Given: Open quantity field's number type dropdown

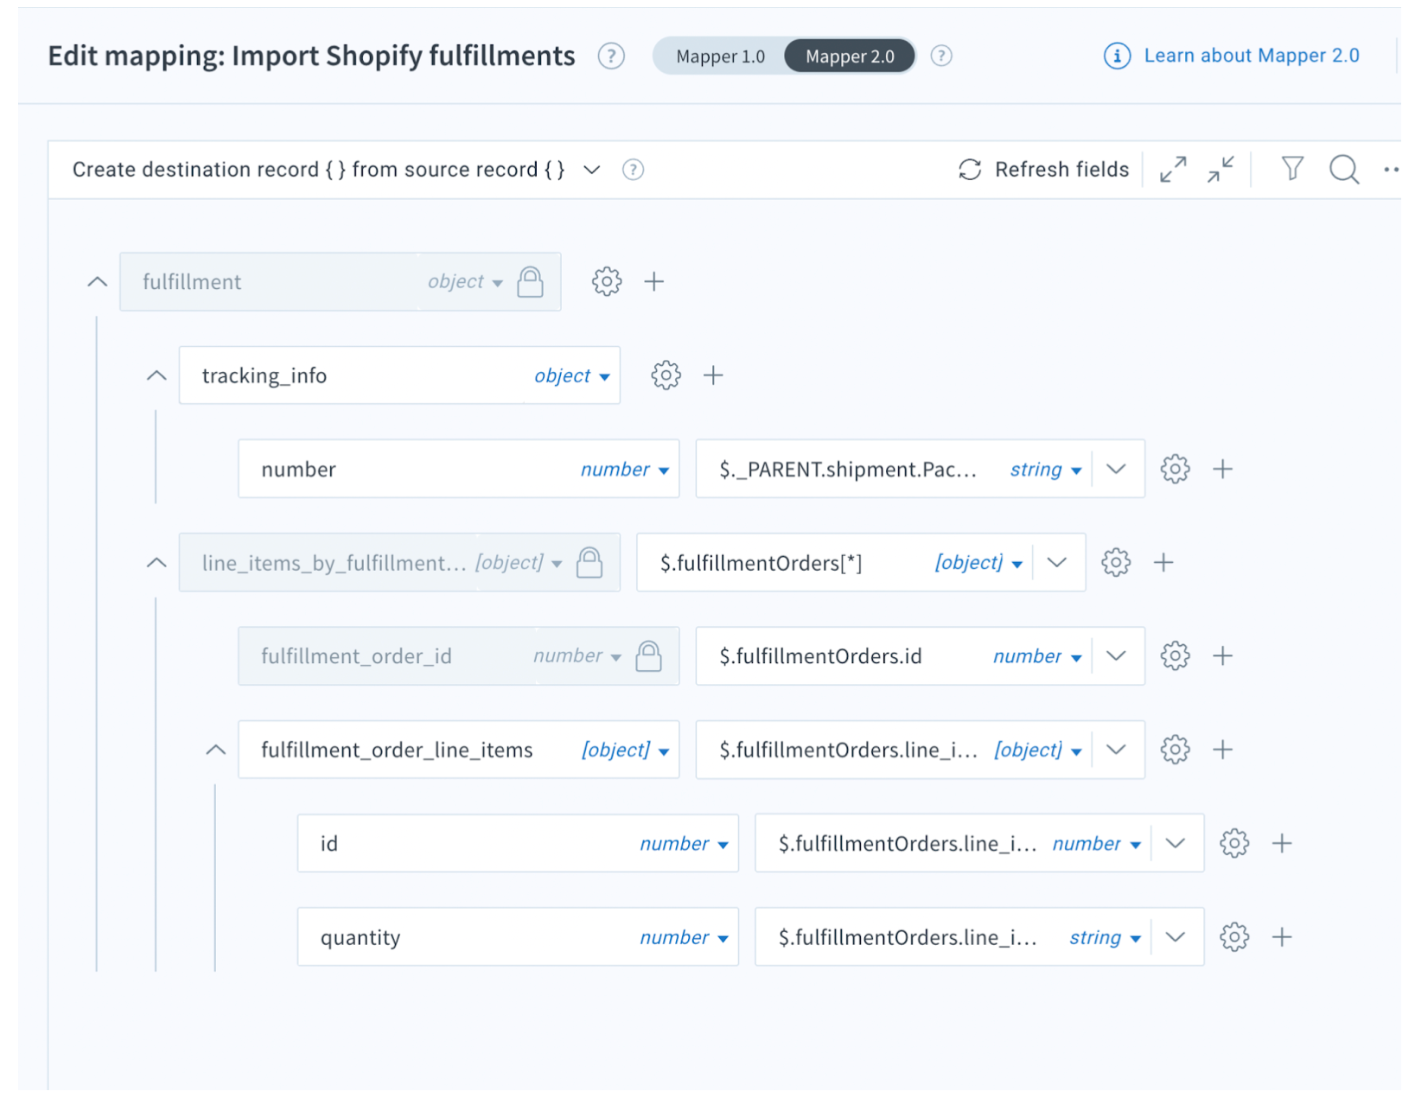Looking at the screenshot, I should tap(684, 937).
